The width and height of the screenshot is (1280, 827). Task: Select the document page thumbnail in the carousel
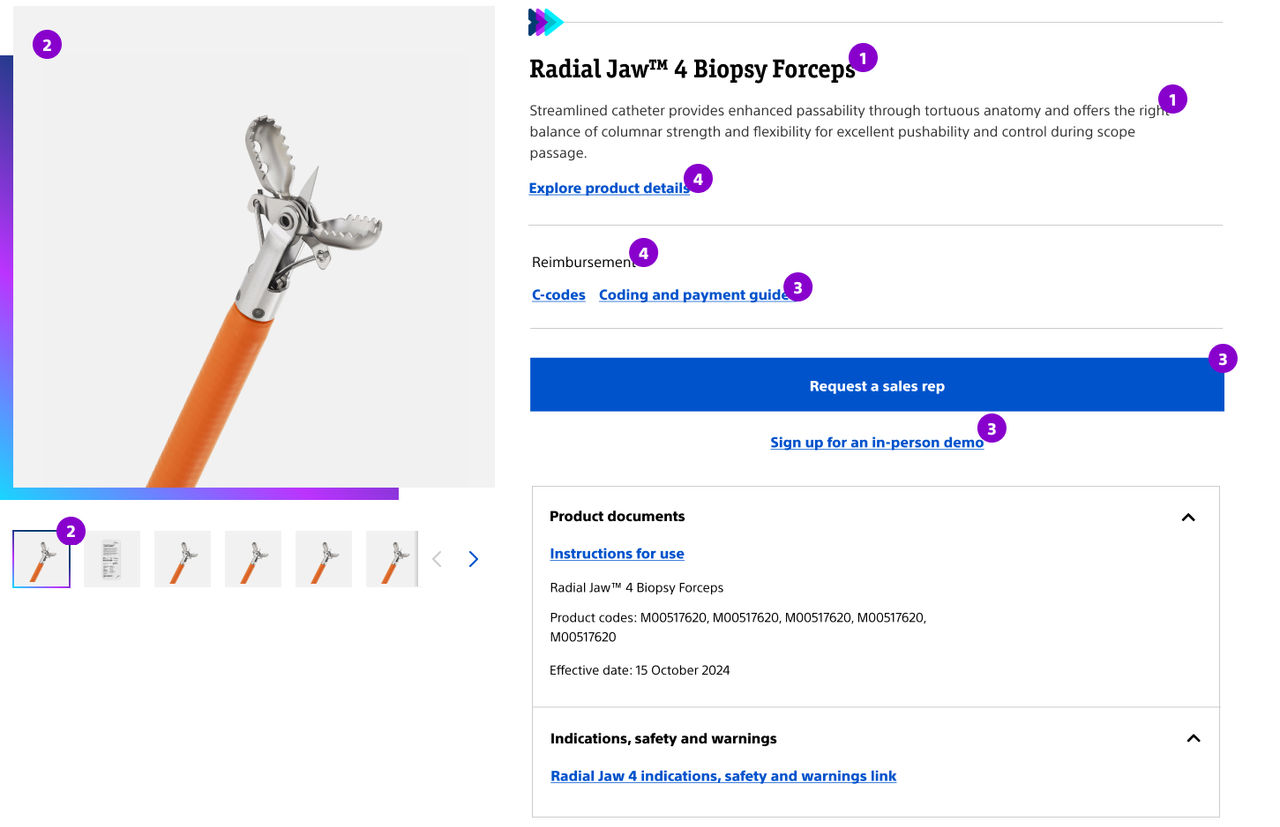[x=111, y=558]
